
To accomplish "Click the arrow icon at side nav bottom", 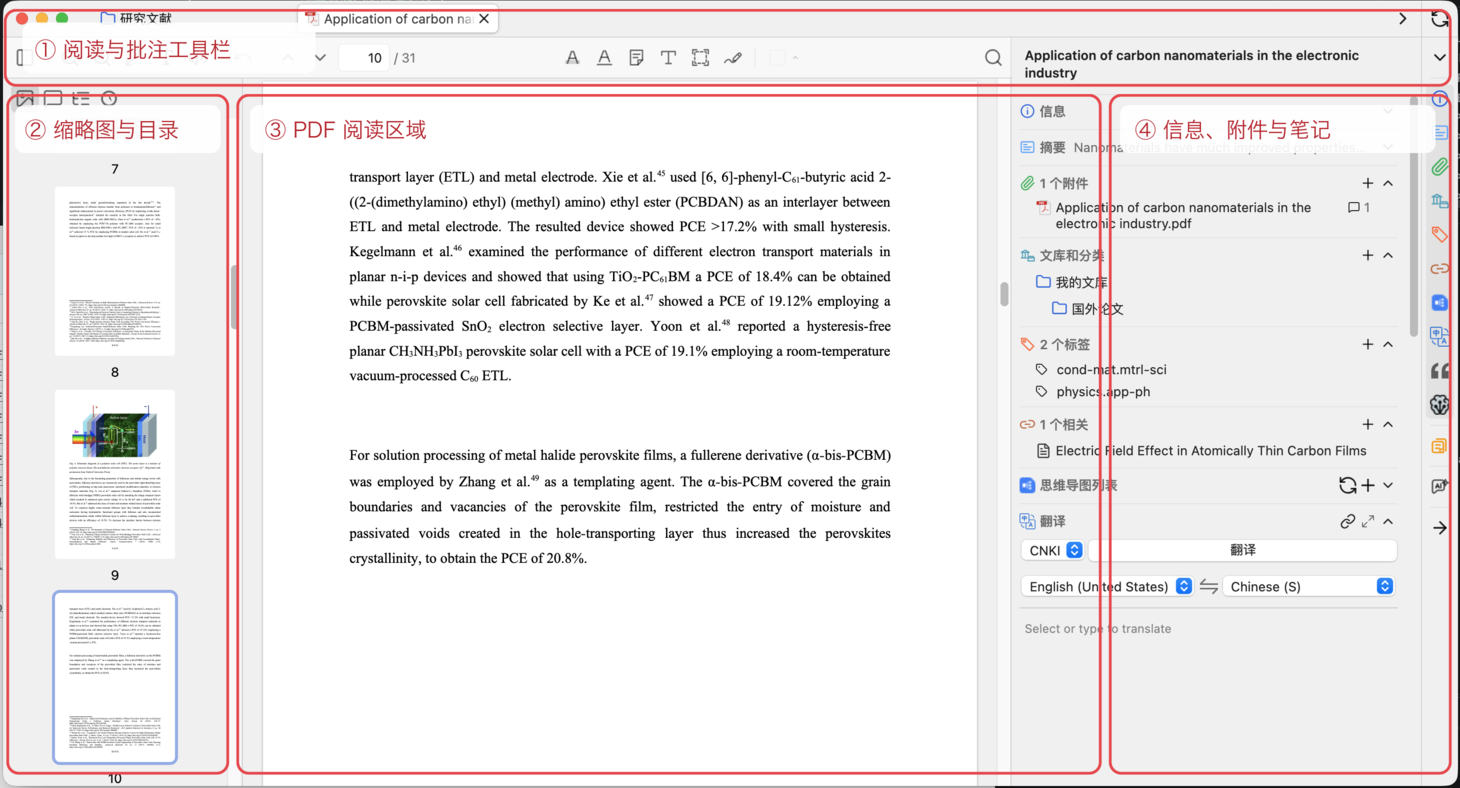I will tap(1440, 528).
